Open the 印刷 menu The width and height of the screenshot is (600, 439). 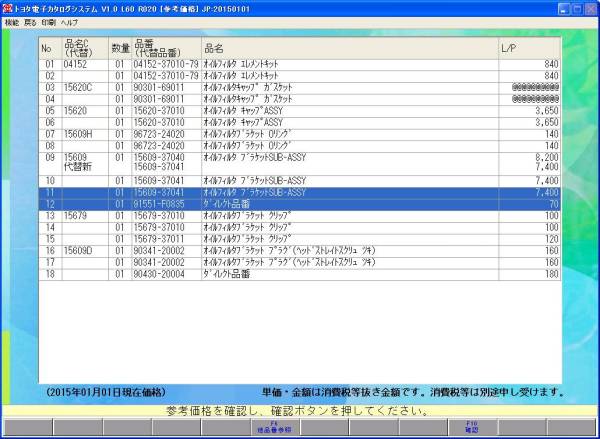coord(49,23)
